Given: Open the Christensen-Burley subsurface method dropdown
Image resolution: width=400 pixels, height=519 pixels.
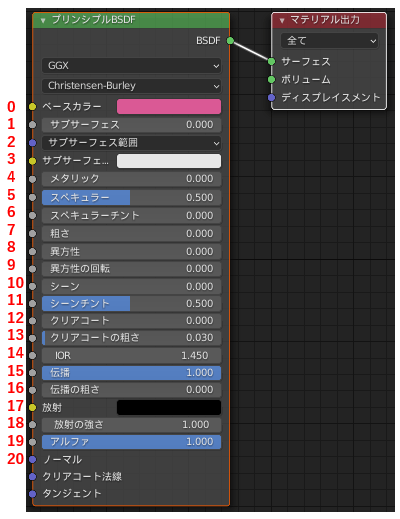Looking at the screenshot, I should (131, 86).
